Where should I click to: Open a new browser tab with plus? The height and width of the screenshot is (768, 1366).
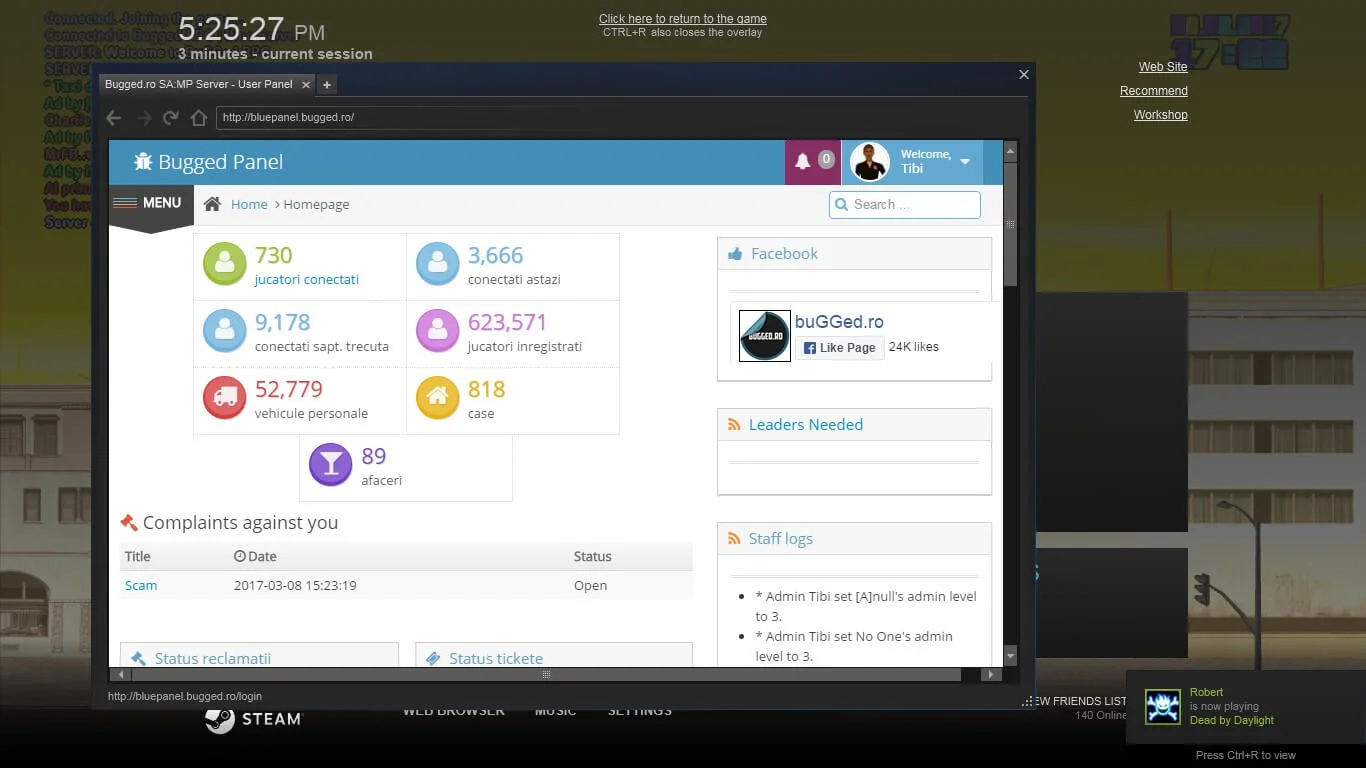[327, 85]
